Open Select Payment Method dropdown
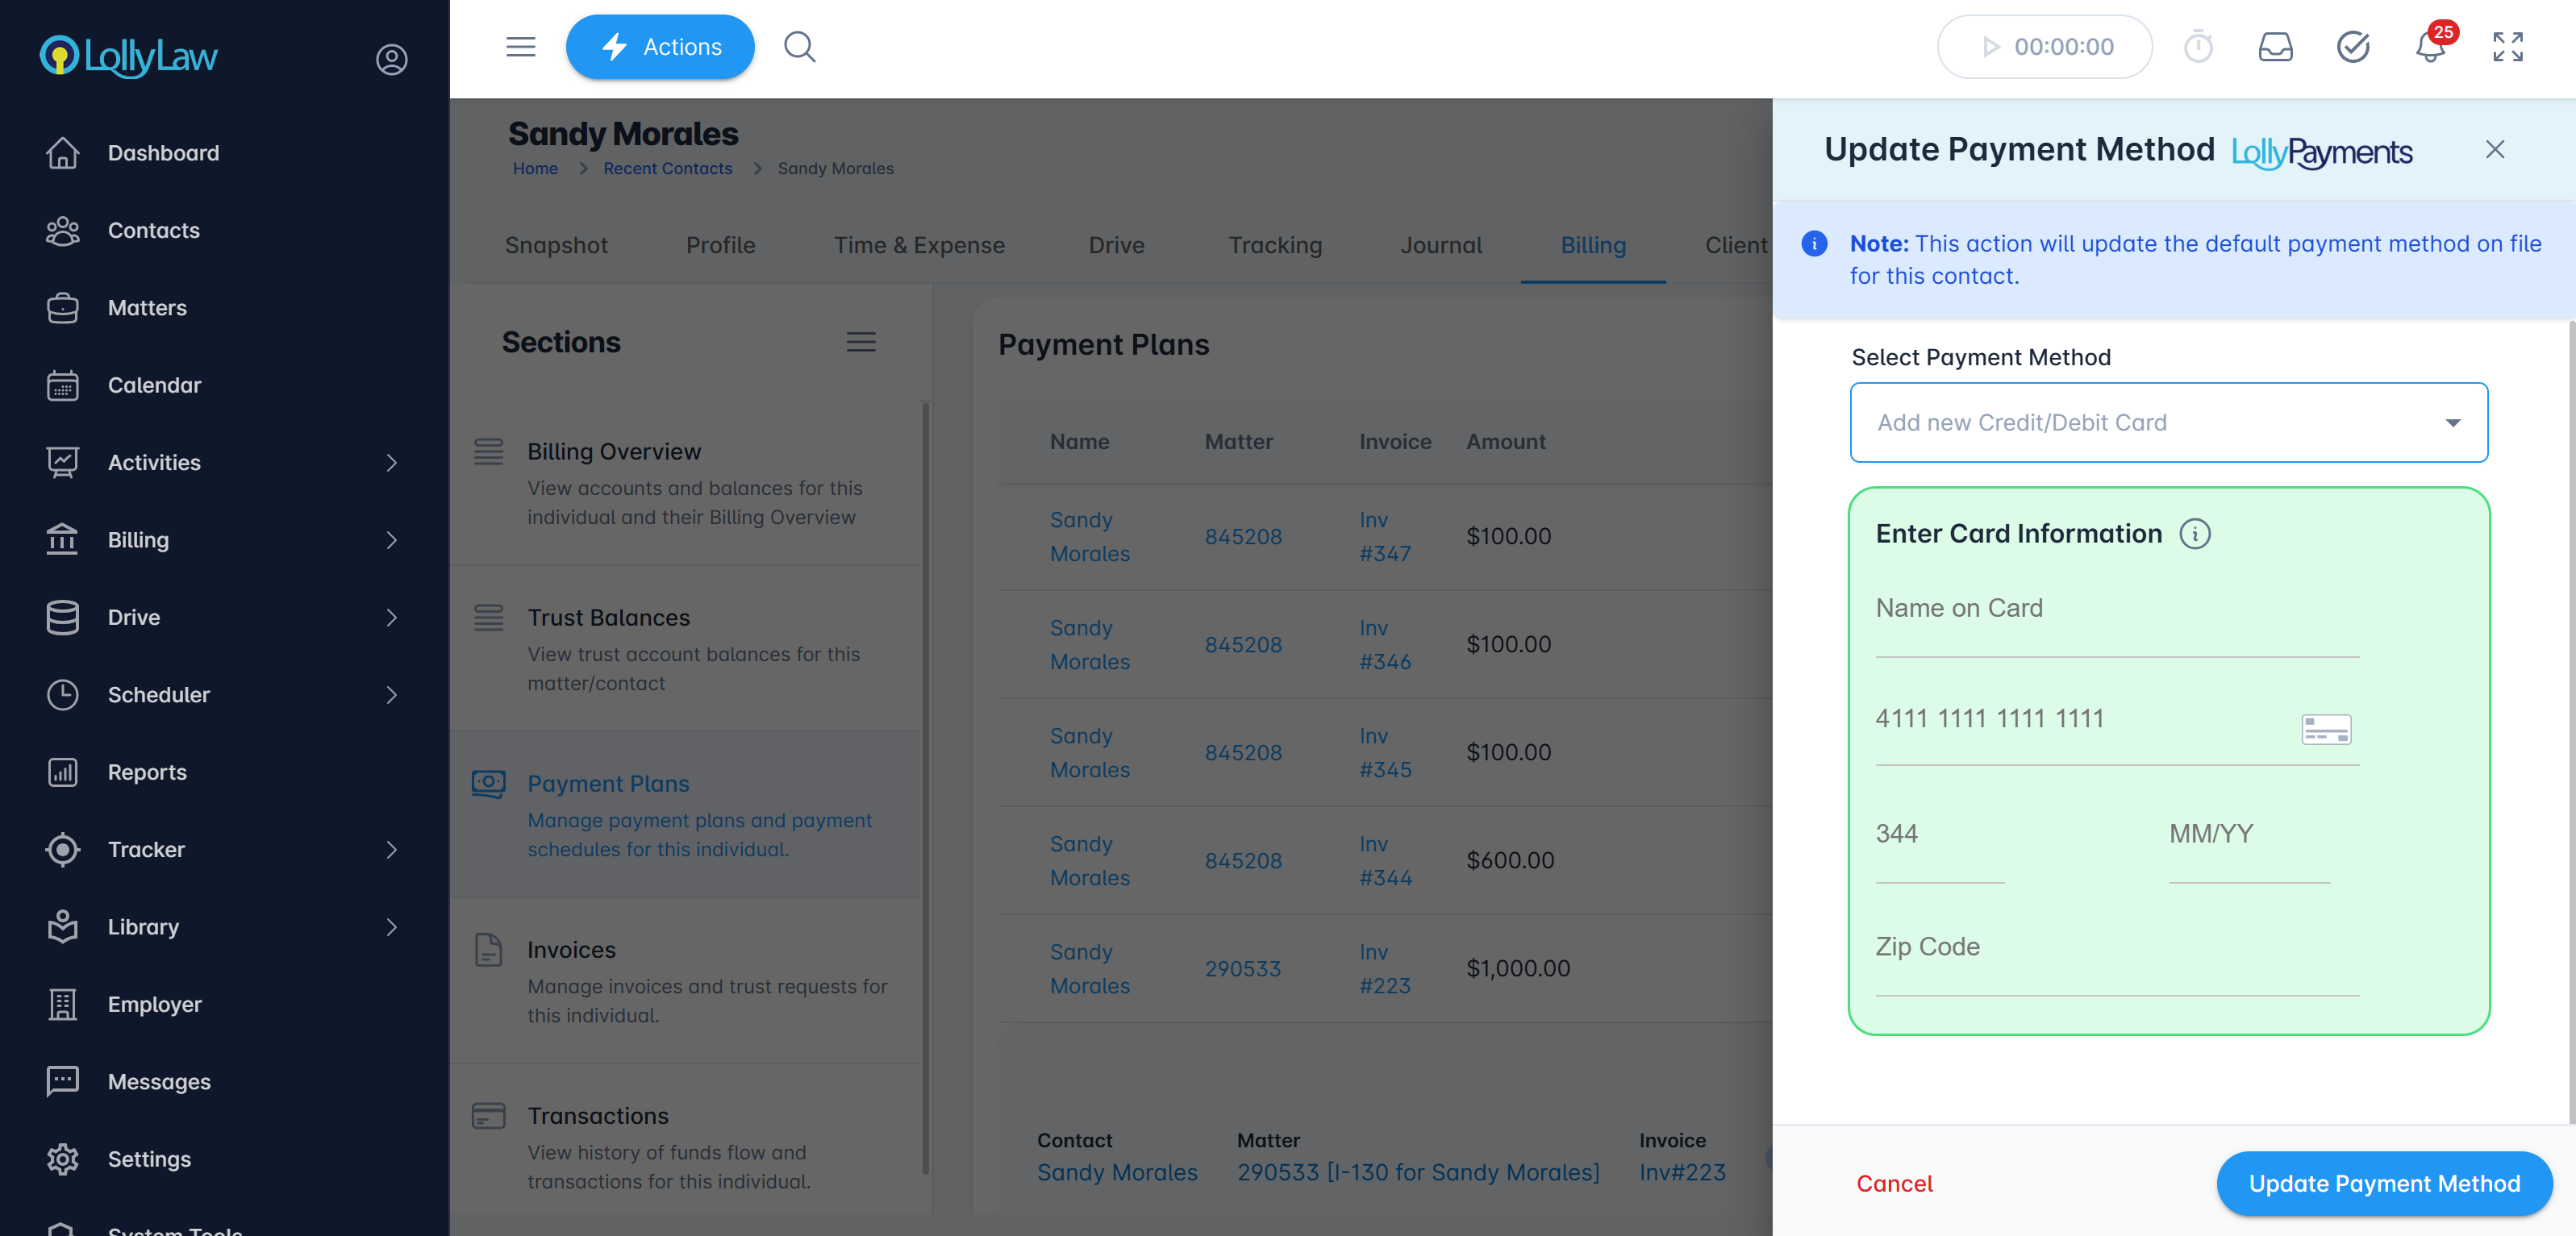Screen dimensions: 2576x1236 (x=2168, y=422)
